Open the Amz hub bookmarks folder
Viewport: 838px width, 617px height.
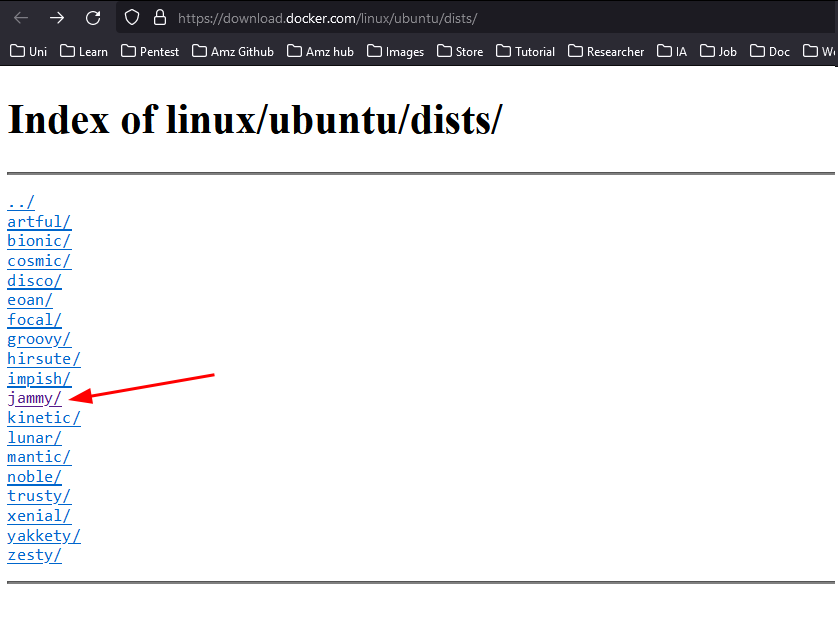[x=320, y=51]
